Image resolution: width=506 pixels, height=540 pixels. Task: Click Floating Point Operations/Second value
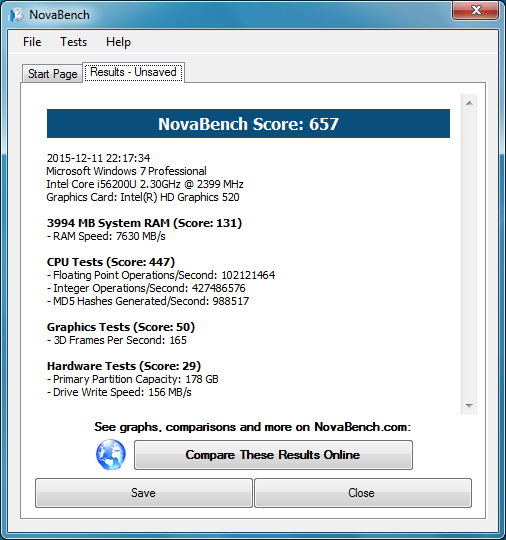pyautogui.click(x=248, y=275)
